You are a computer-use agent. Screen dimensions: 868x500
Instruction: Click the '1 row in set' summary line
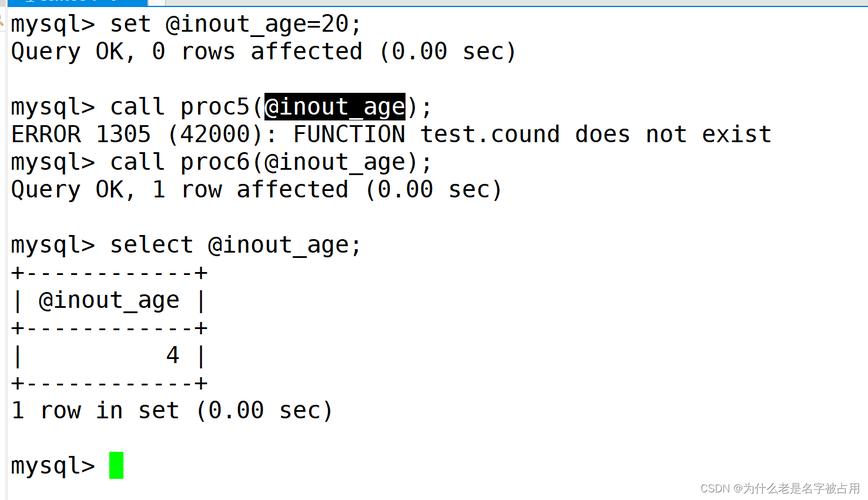pos(172,411)
